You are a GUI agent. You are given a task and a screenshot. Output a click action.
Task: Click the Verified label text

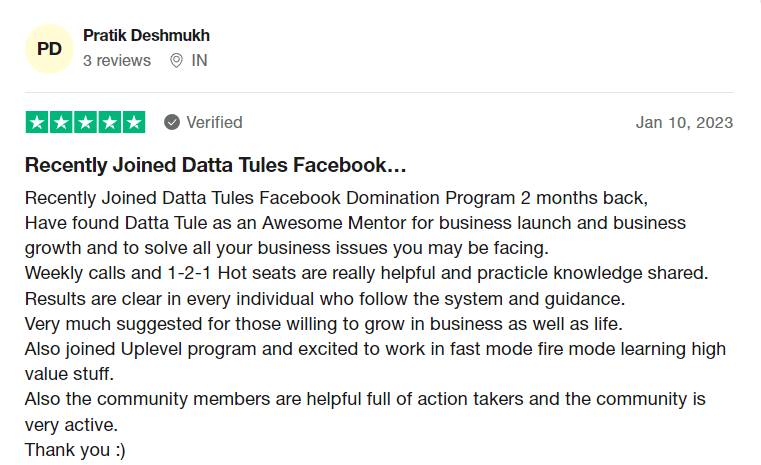pyautogui.click(x=214, y=122)
